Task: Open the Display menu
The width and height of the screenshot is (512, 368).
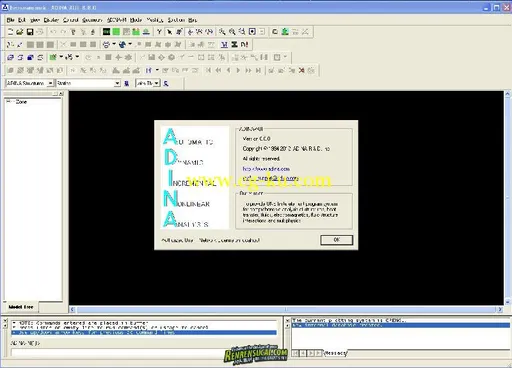Action: click(x=51, y=20)
